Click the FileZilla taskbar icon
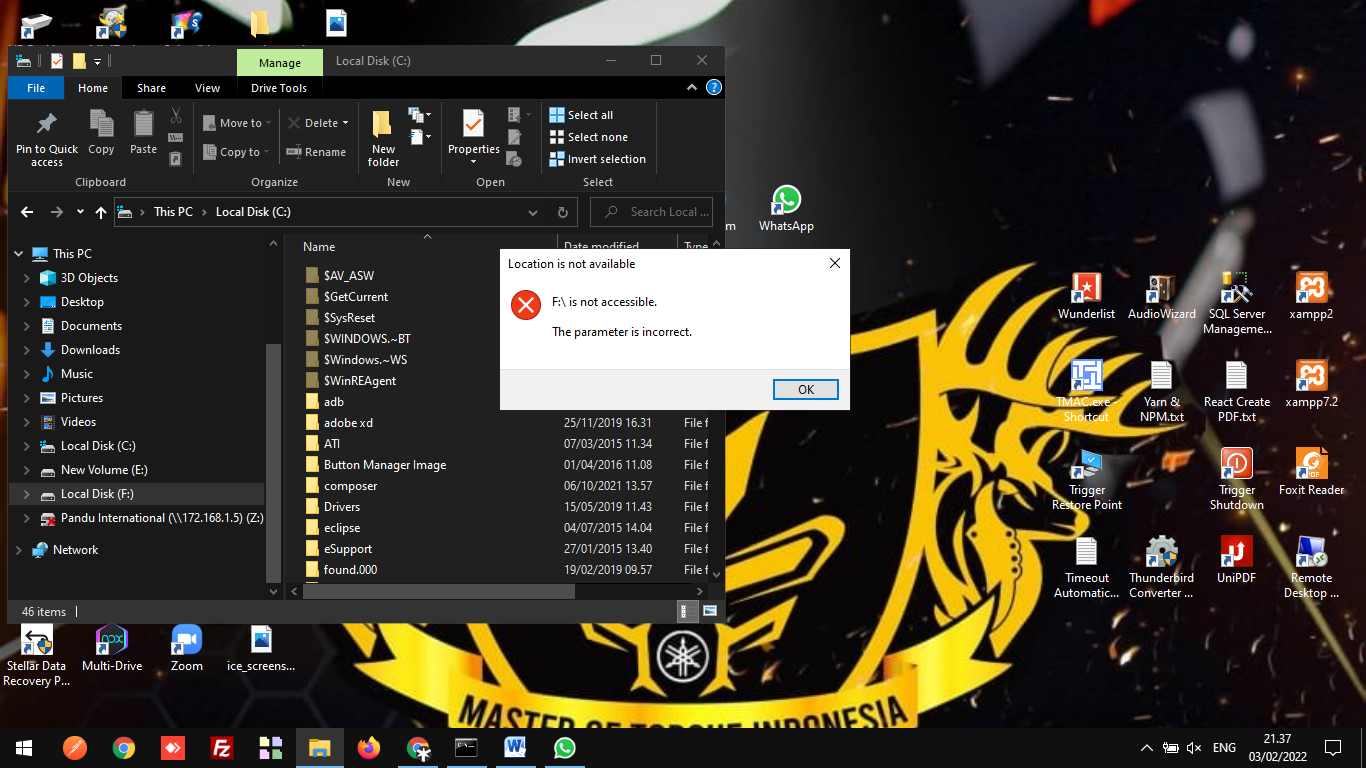This screenshot has height=768, width=1366. (x=222, y=747)
